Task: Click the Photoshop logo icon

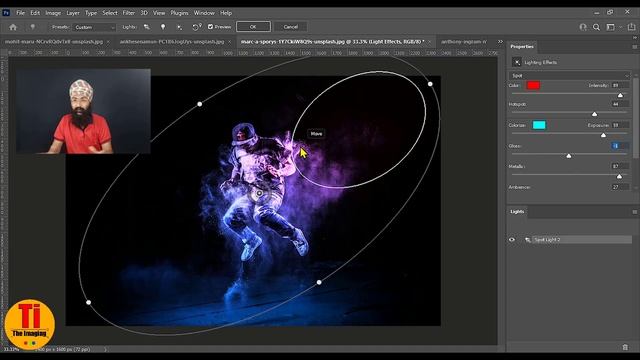Action: click(x=6, y=13)
